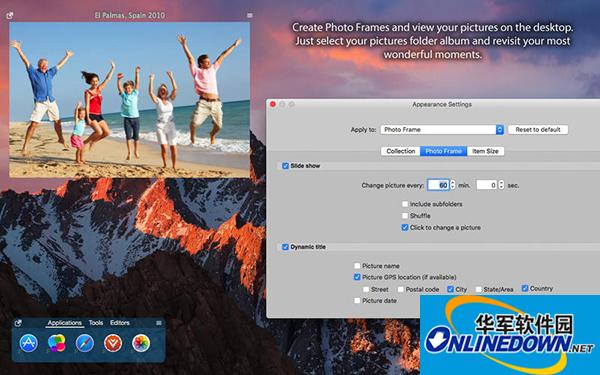The height and width of the screenshot is (375, 600).
Task: Launch the red Vivaldi browser icon
Action: pos(113,343)
